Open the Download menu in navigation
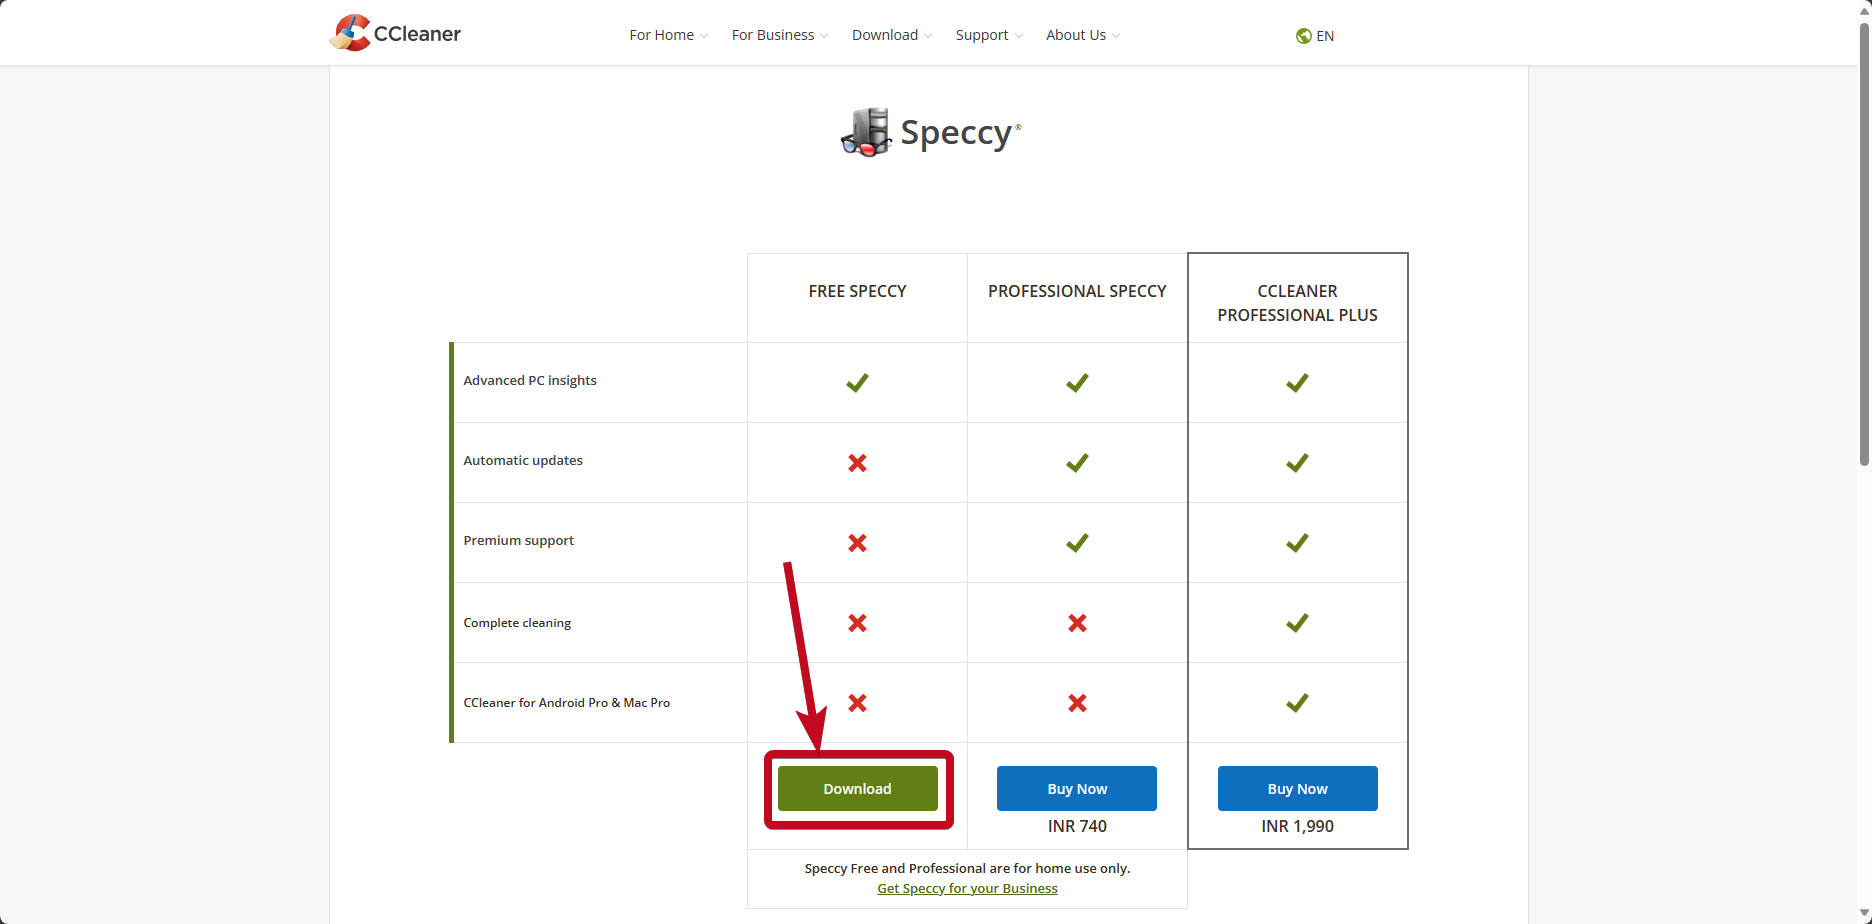The width and height of the screenshot is (1872, 924). coord(891,35)
